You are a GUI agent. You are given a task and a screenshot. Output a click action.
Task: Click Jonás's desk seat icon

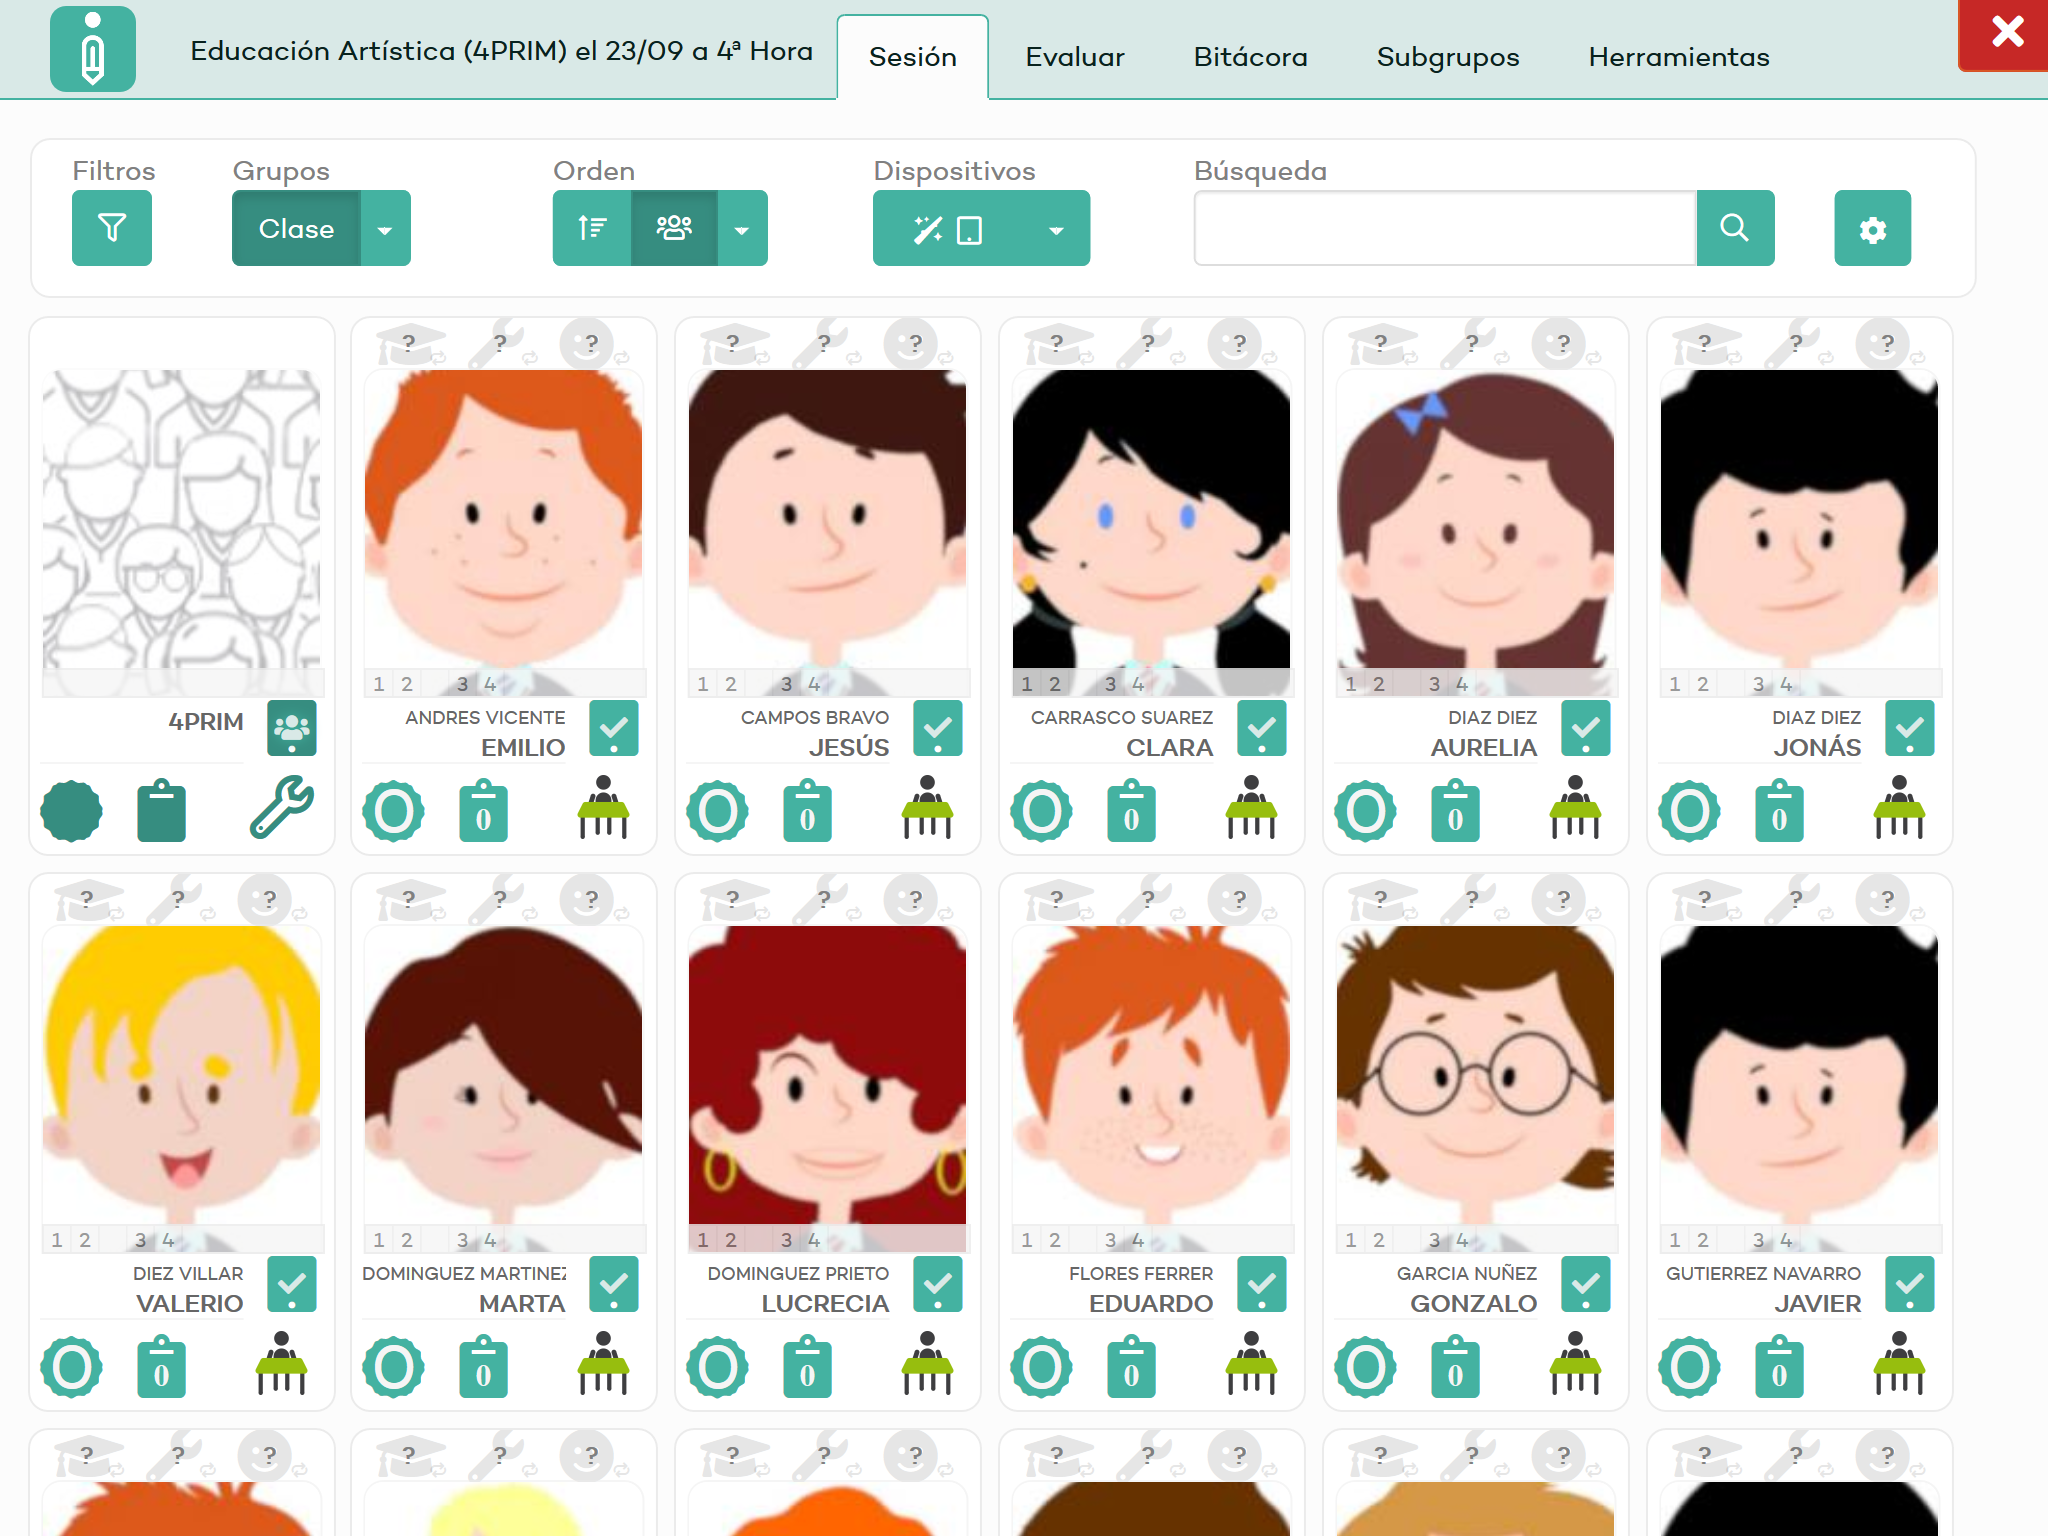tap(1900, 806)
